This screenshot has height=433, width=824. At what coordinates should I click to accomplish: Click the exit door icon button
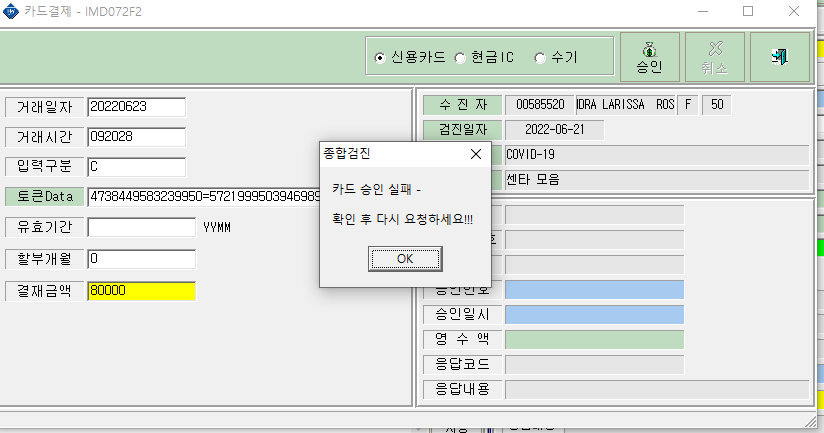click(x=780, y=57)
